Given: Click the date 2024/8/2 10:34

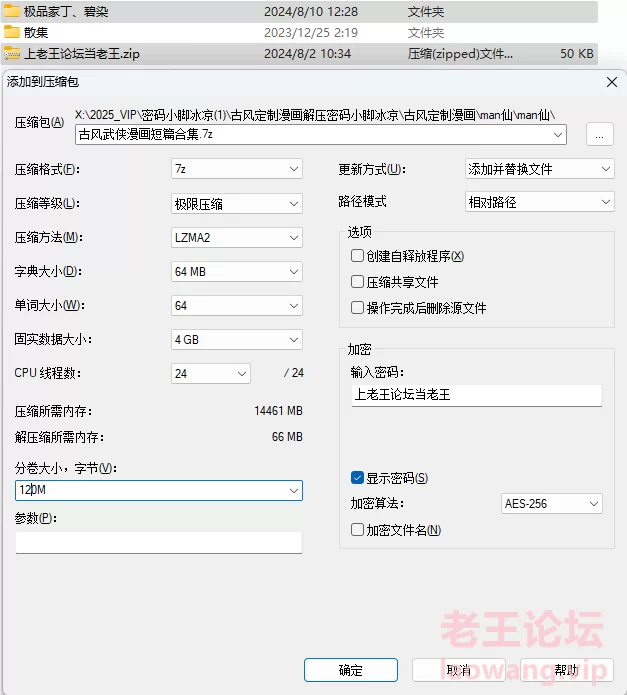Looking at the screenshot, I should point(308,54).
